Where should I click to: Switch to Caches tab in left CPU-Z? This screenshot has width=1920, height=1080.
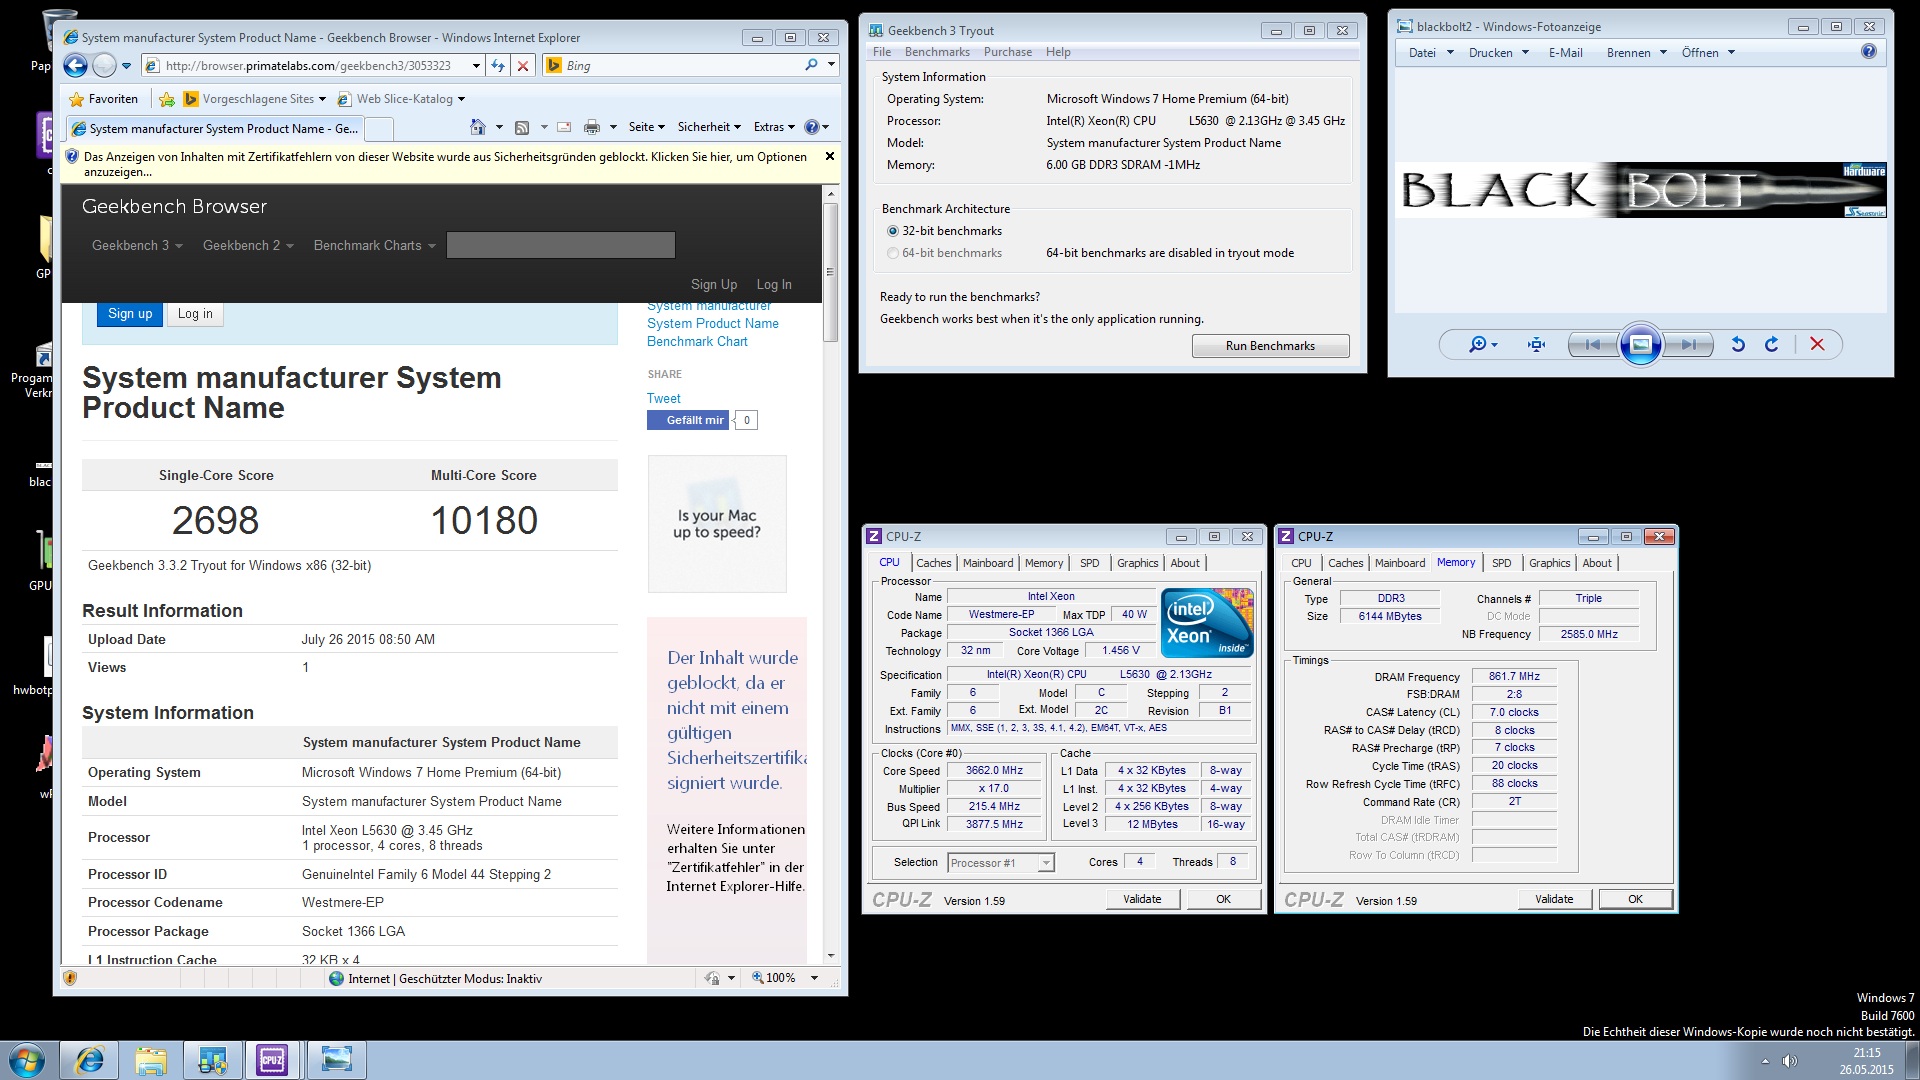pos(933,563)
